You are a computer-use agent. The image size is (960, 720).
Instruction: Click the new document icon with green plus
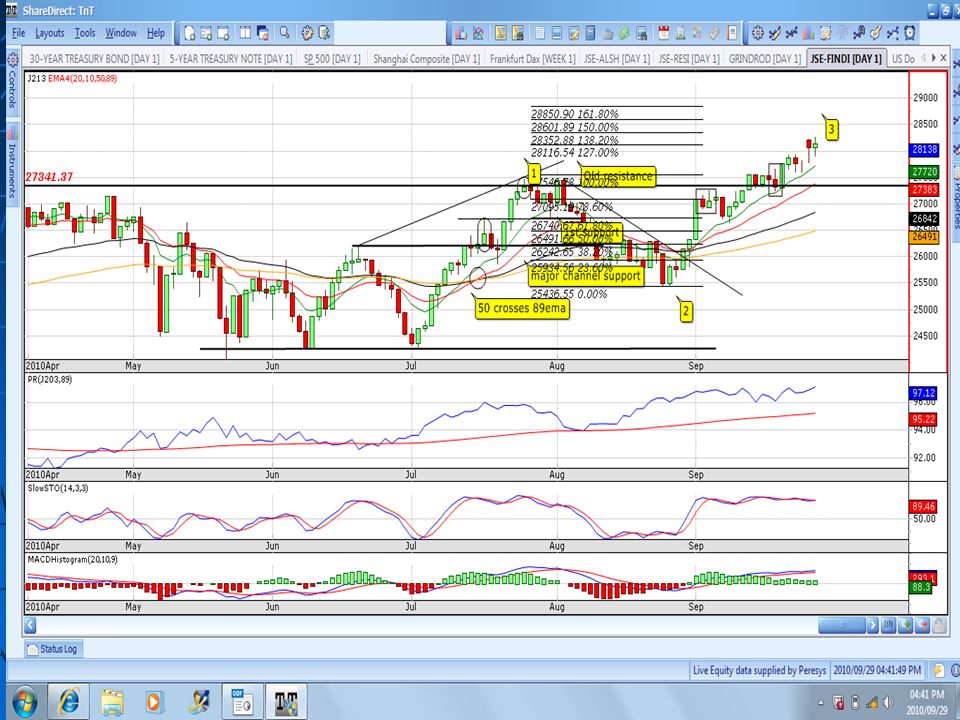click(190, 33)
